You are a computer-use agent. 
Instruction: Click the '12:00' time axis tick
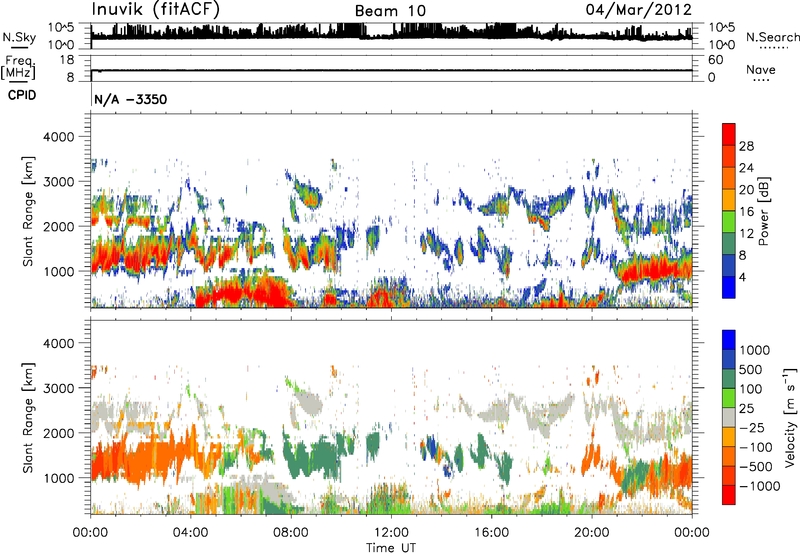point(391,533)
